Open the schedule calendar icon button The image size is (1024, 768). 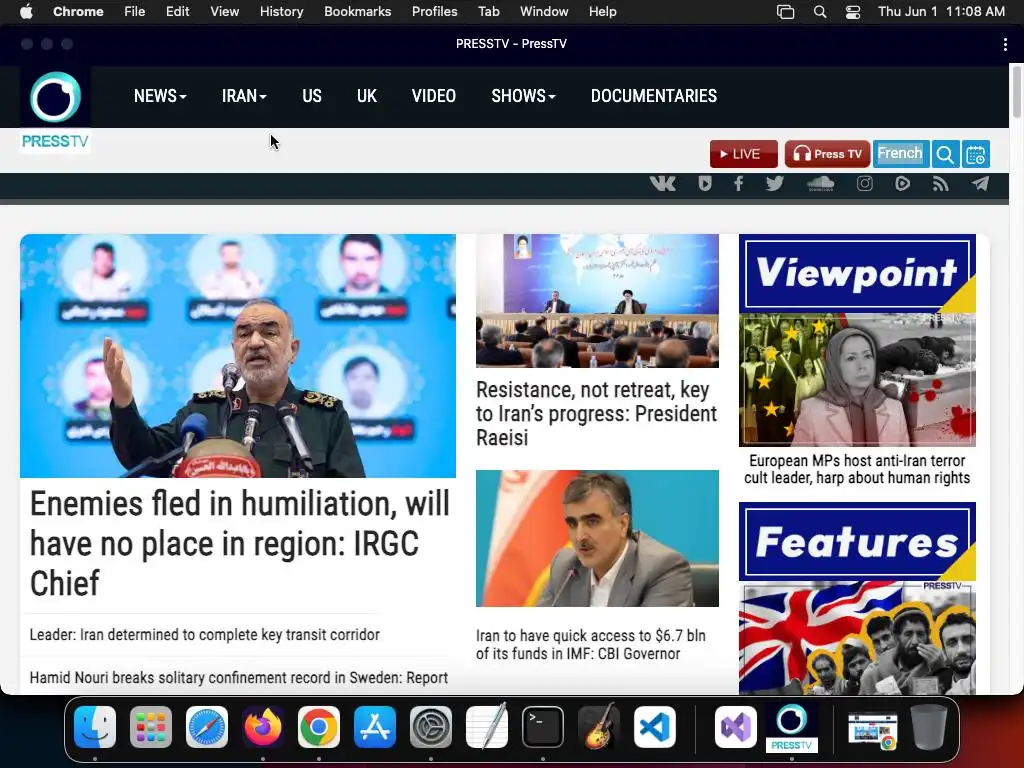[x=976, y=155]
